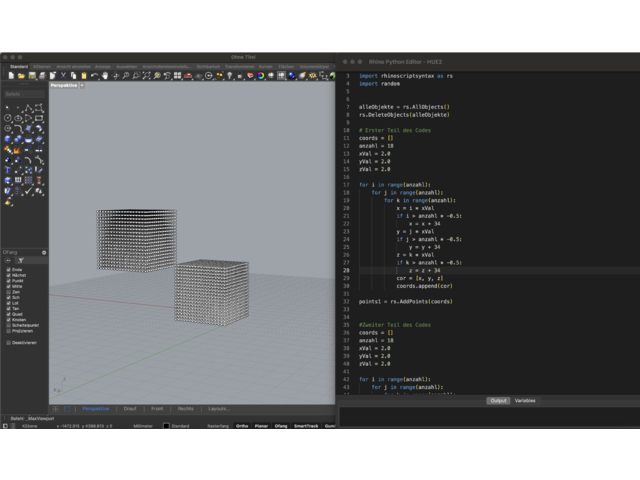Switch to the Kurven toolbar tab
Viewport: 640px width, 480px height.
[265, 67]
